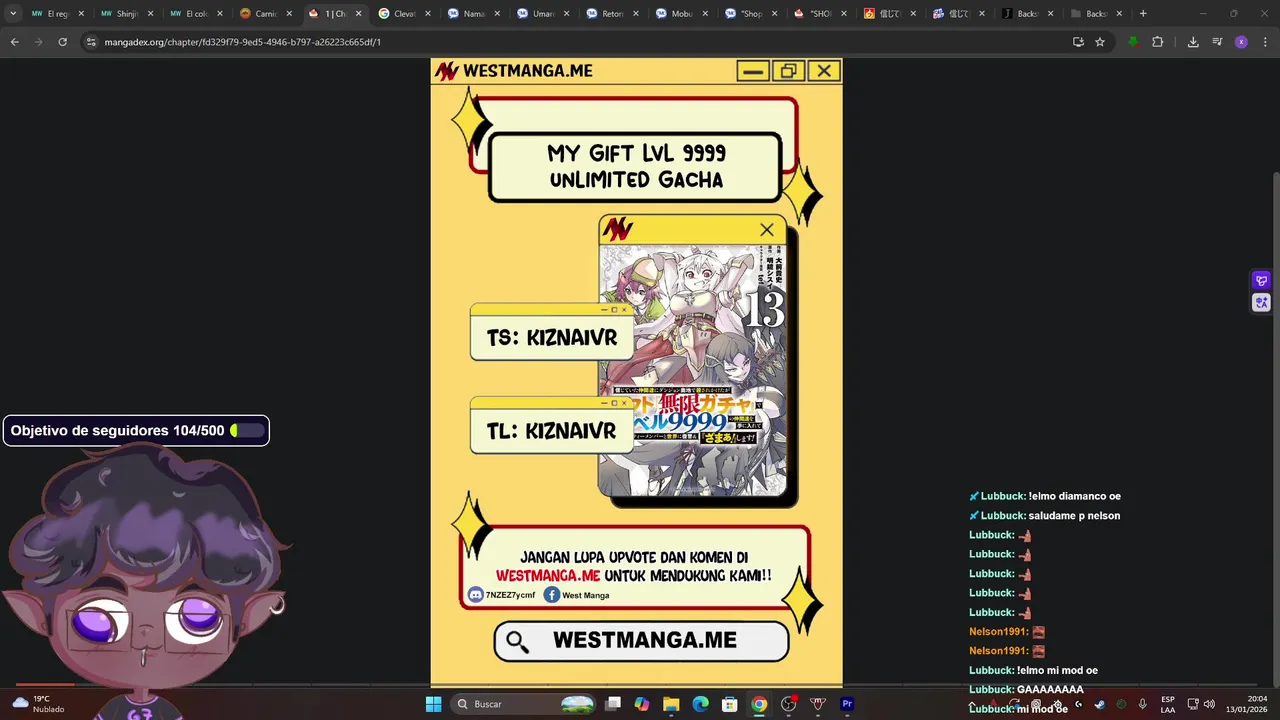Click the Steam icon in system tray
The image size is (1280, 720).
click(x=1099, y=704)
